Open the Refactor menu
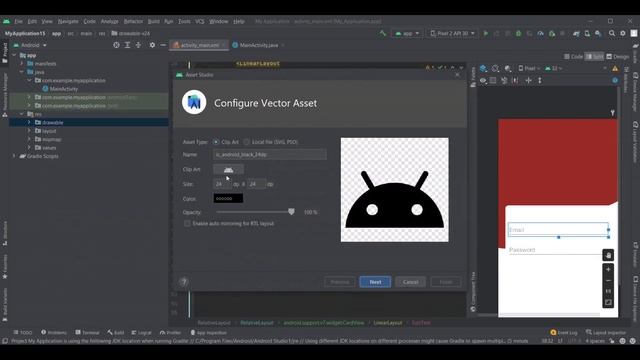640x360 pixels. tap(133, 21)
